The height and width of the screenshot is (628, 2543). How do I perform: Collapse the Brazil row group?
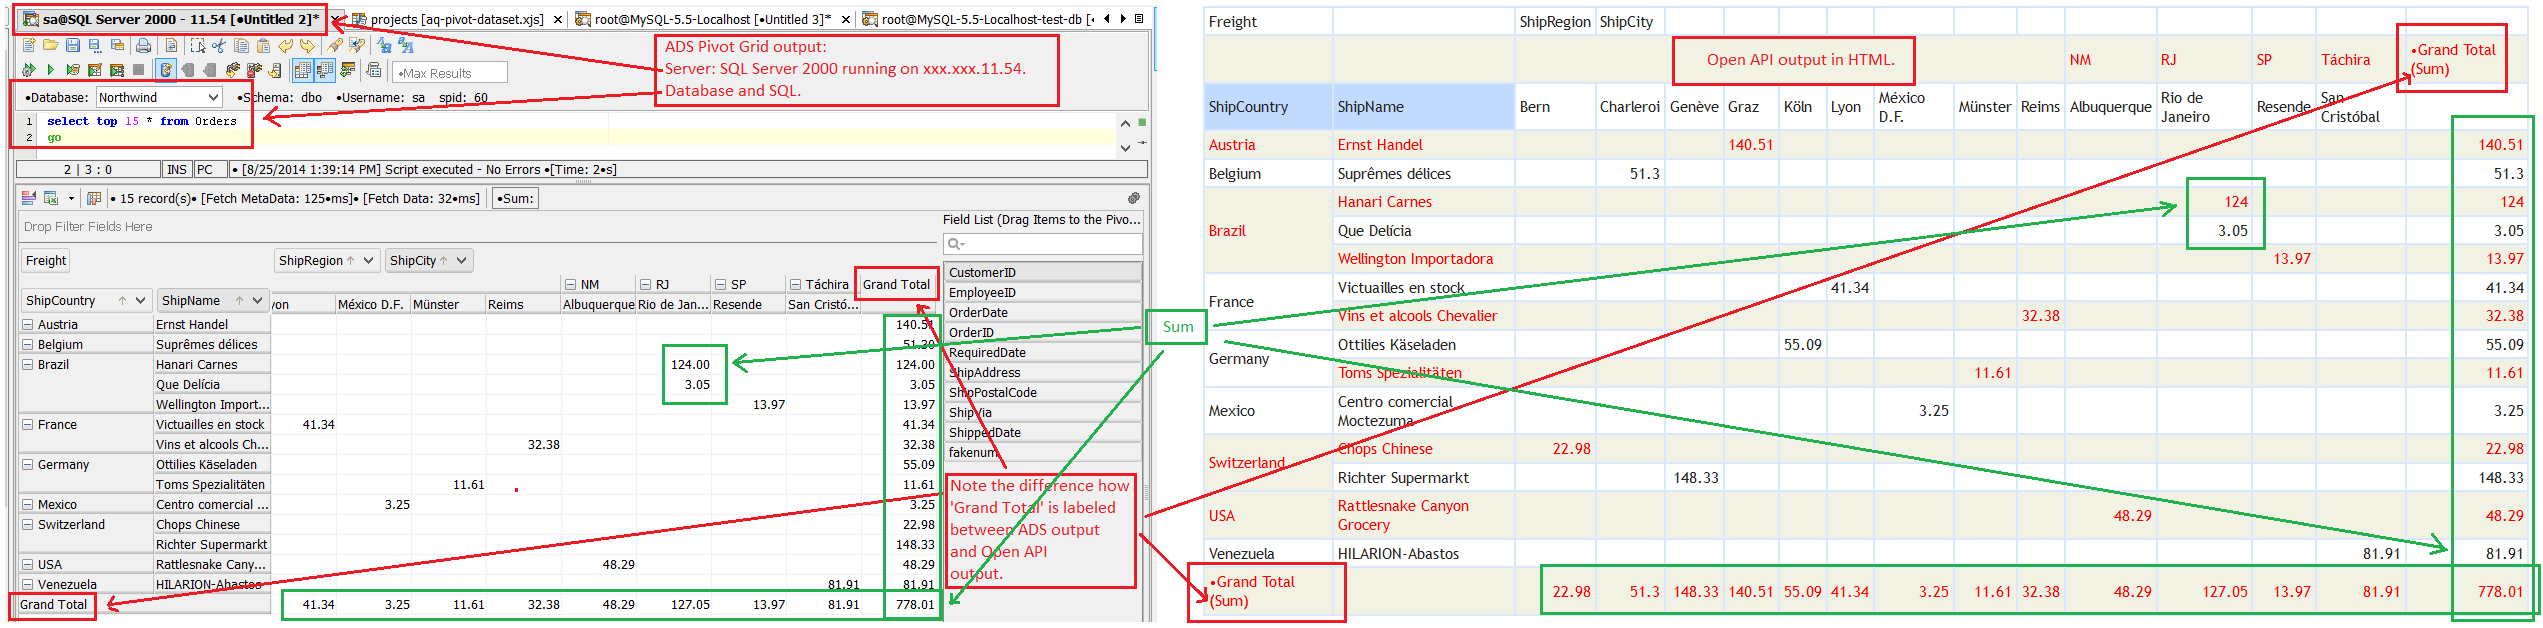point(27,365)
